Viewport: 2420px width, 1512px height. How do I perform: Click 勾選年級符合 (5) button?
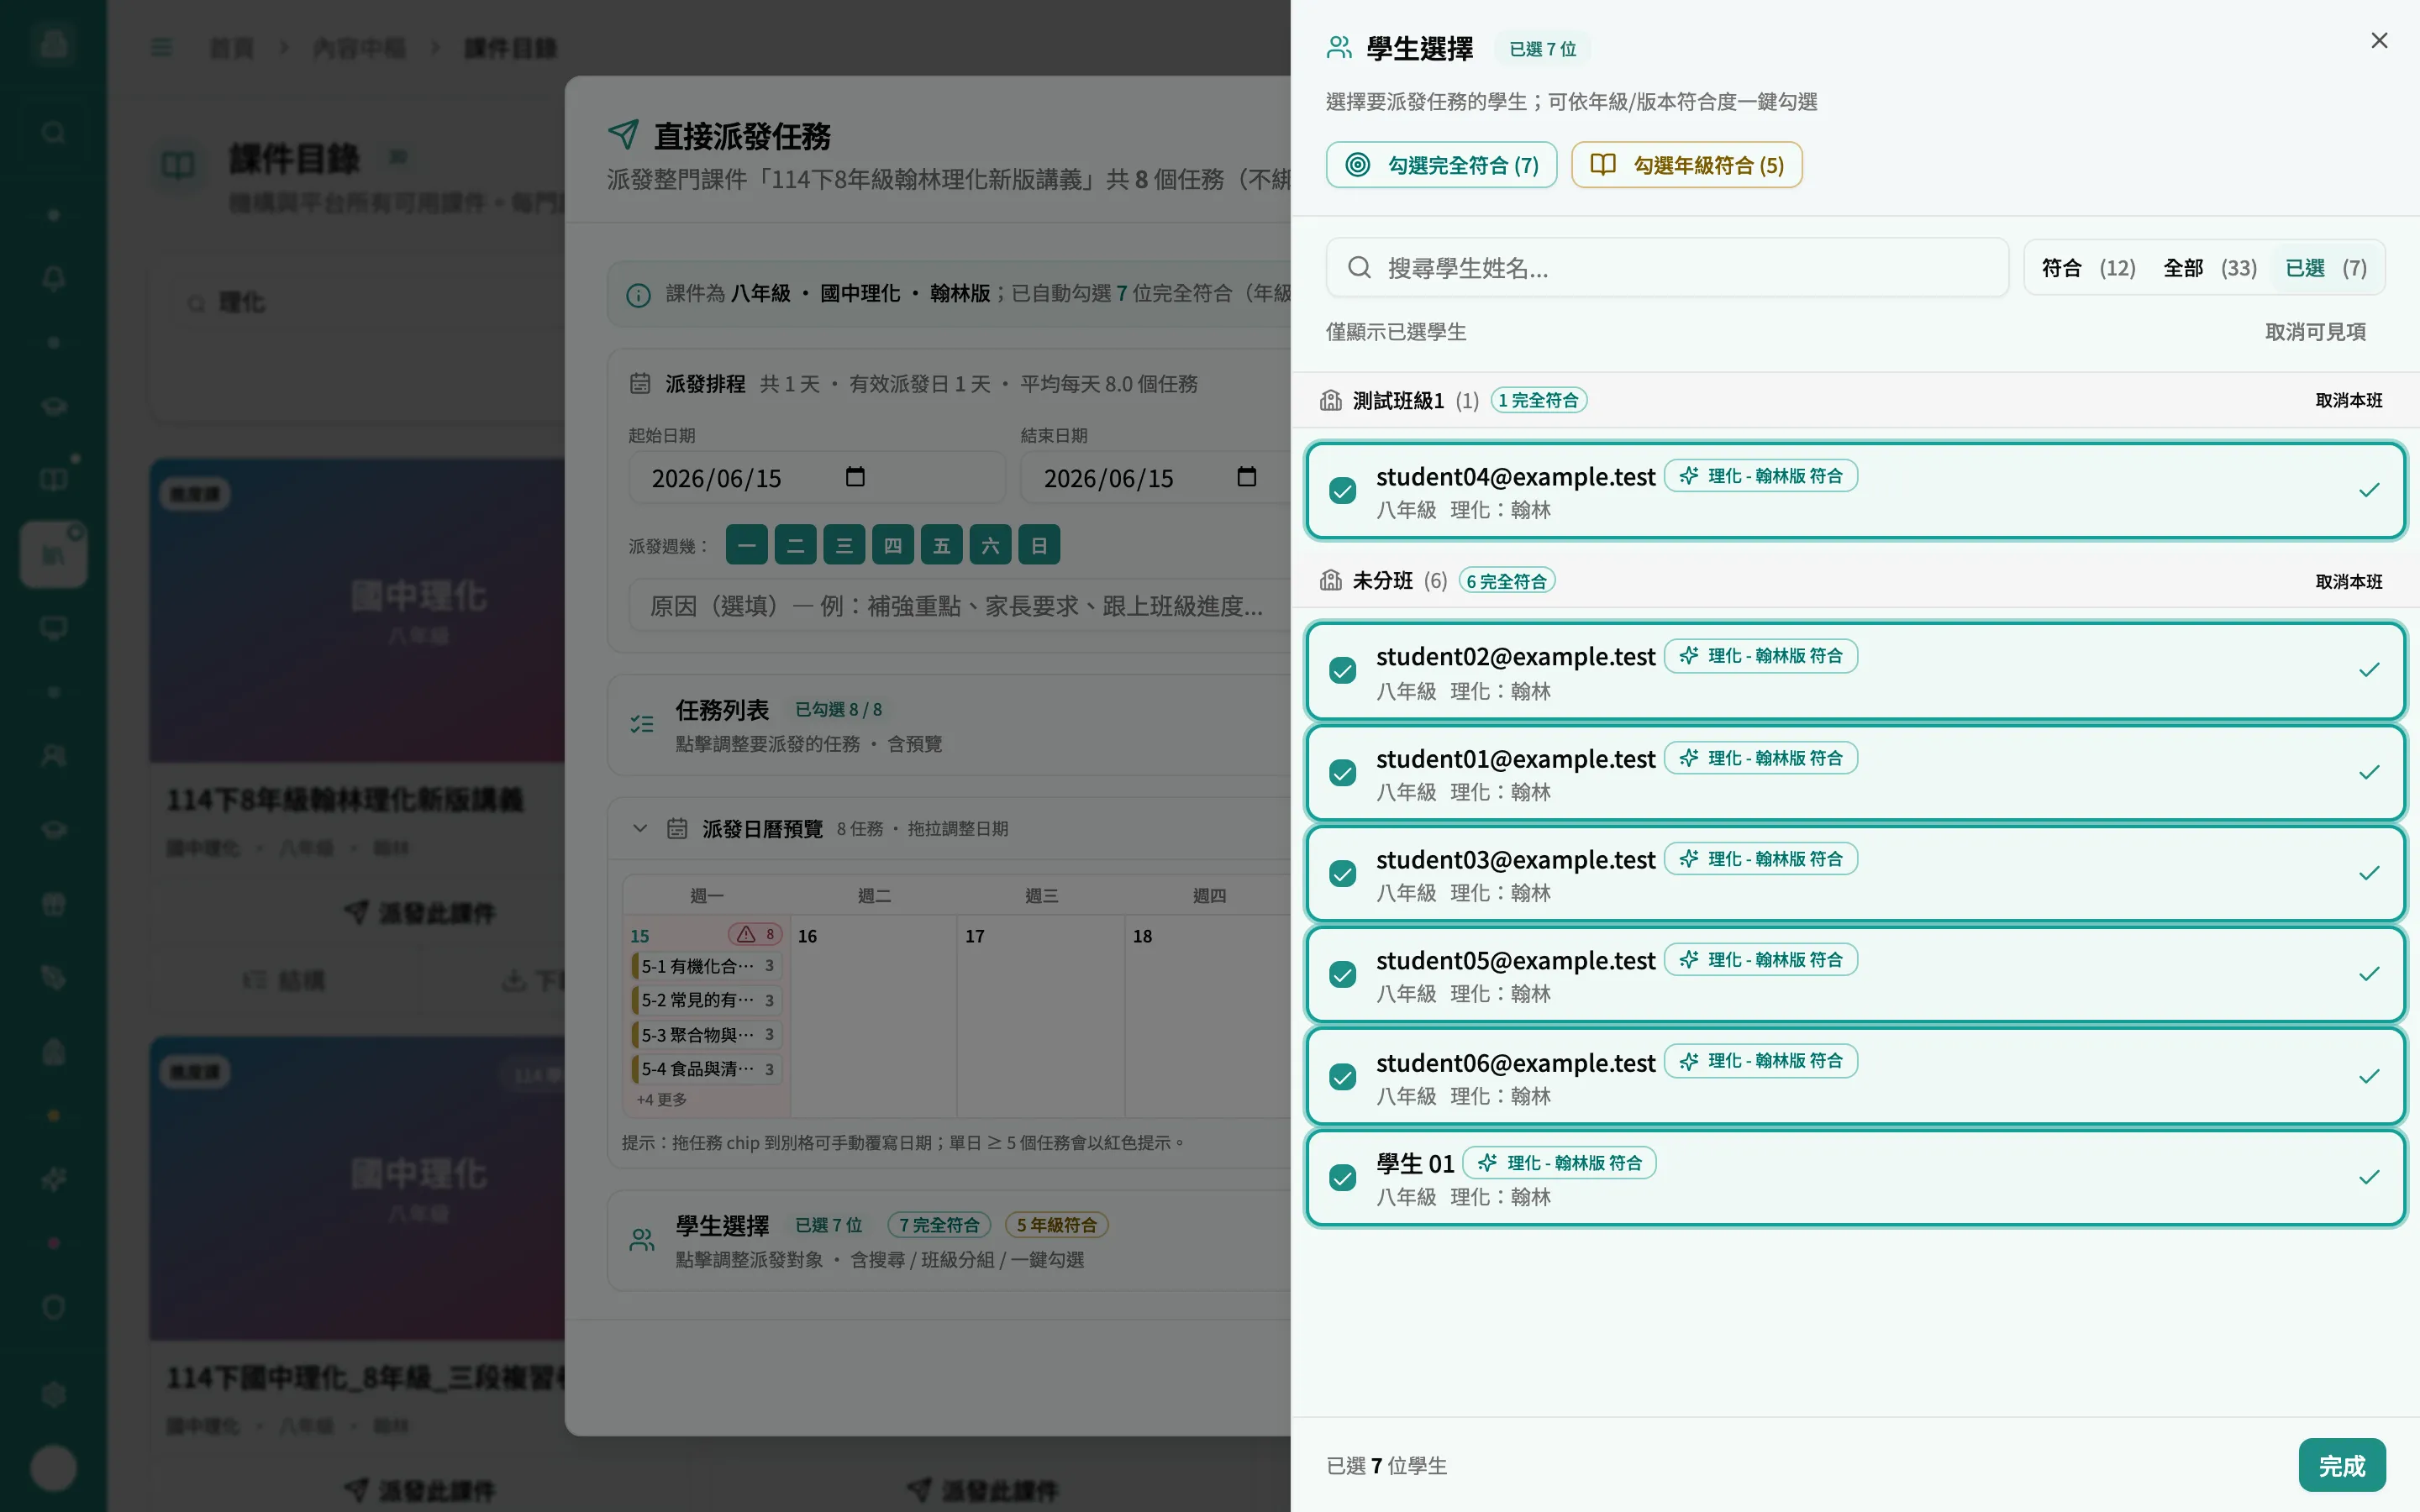(1686, 165)
